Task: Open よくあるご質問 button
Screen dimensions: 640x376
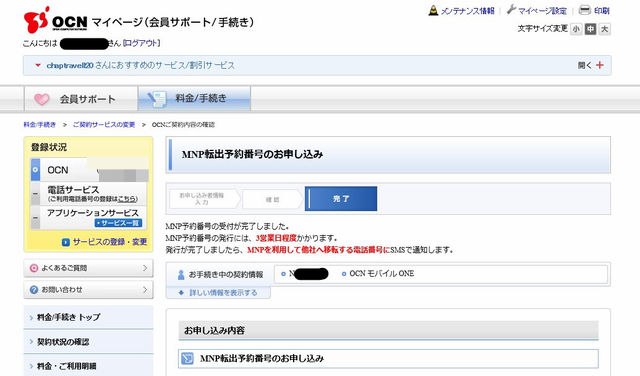Action: coord(89,268)
